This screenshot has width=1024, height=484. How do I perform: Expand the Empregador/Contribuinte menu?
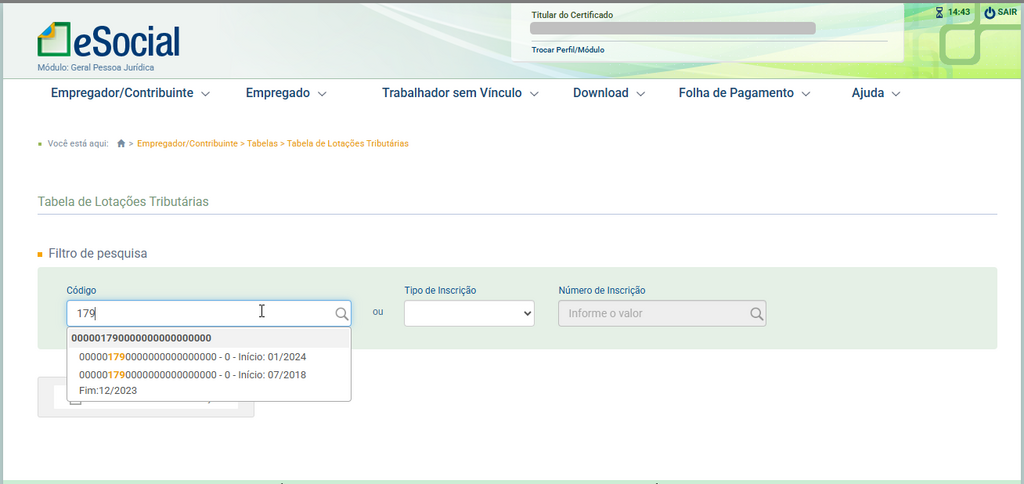coord(130,93)
